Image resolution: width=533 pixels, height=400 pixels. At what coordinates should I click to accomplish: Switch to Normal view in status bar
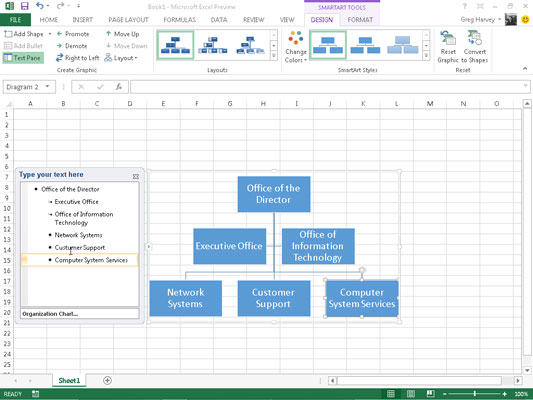[x=391, y=394]
